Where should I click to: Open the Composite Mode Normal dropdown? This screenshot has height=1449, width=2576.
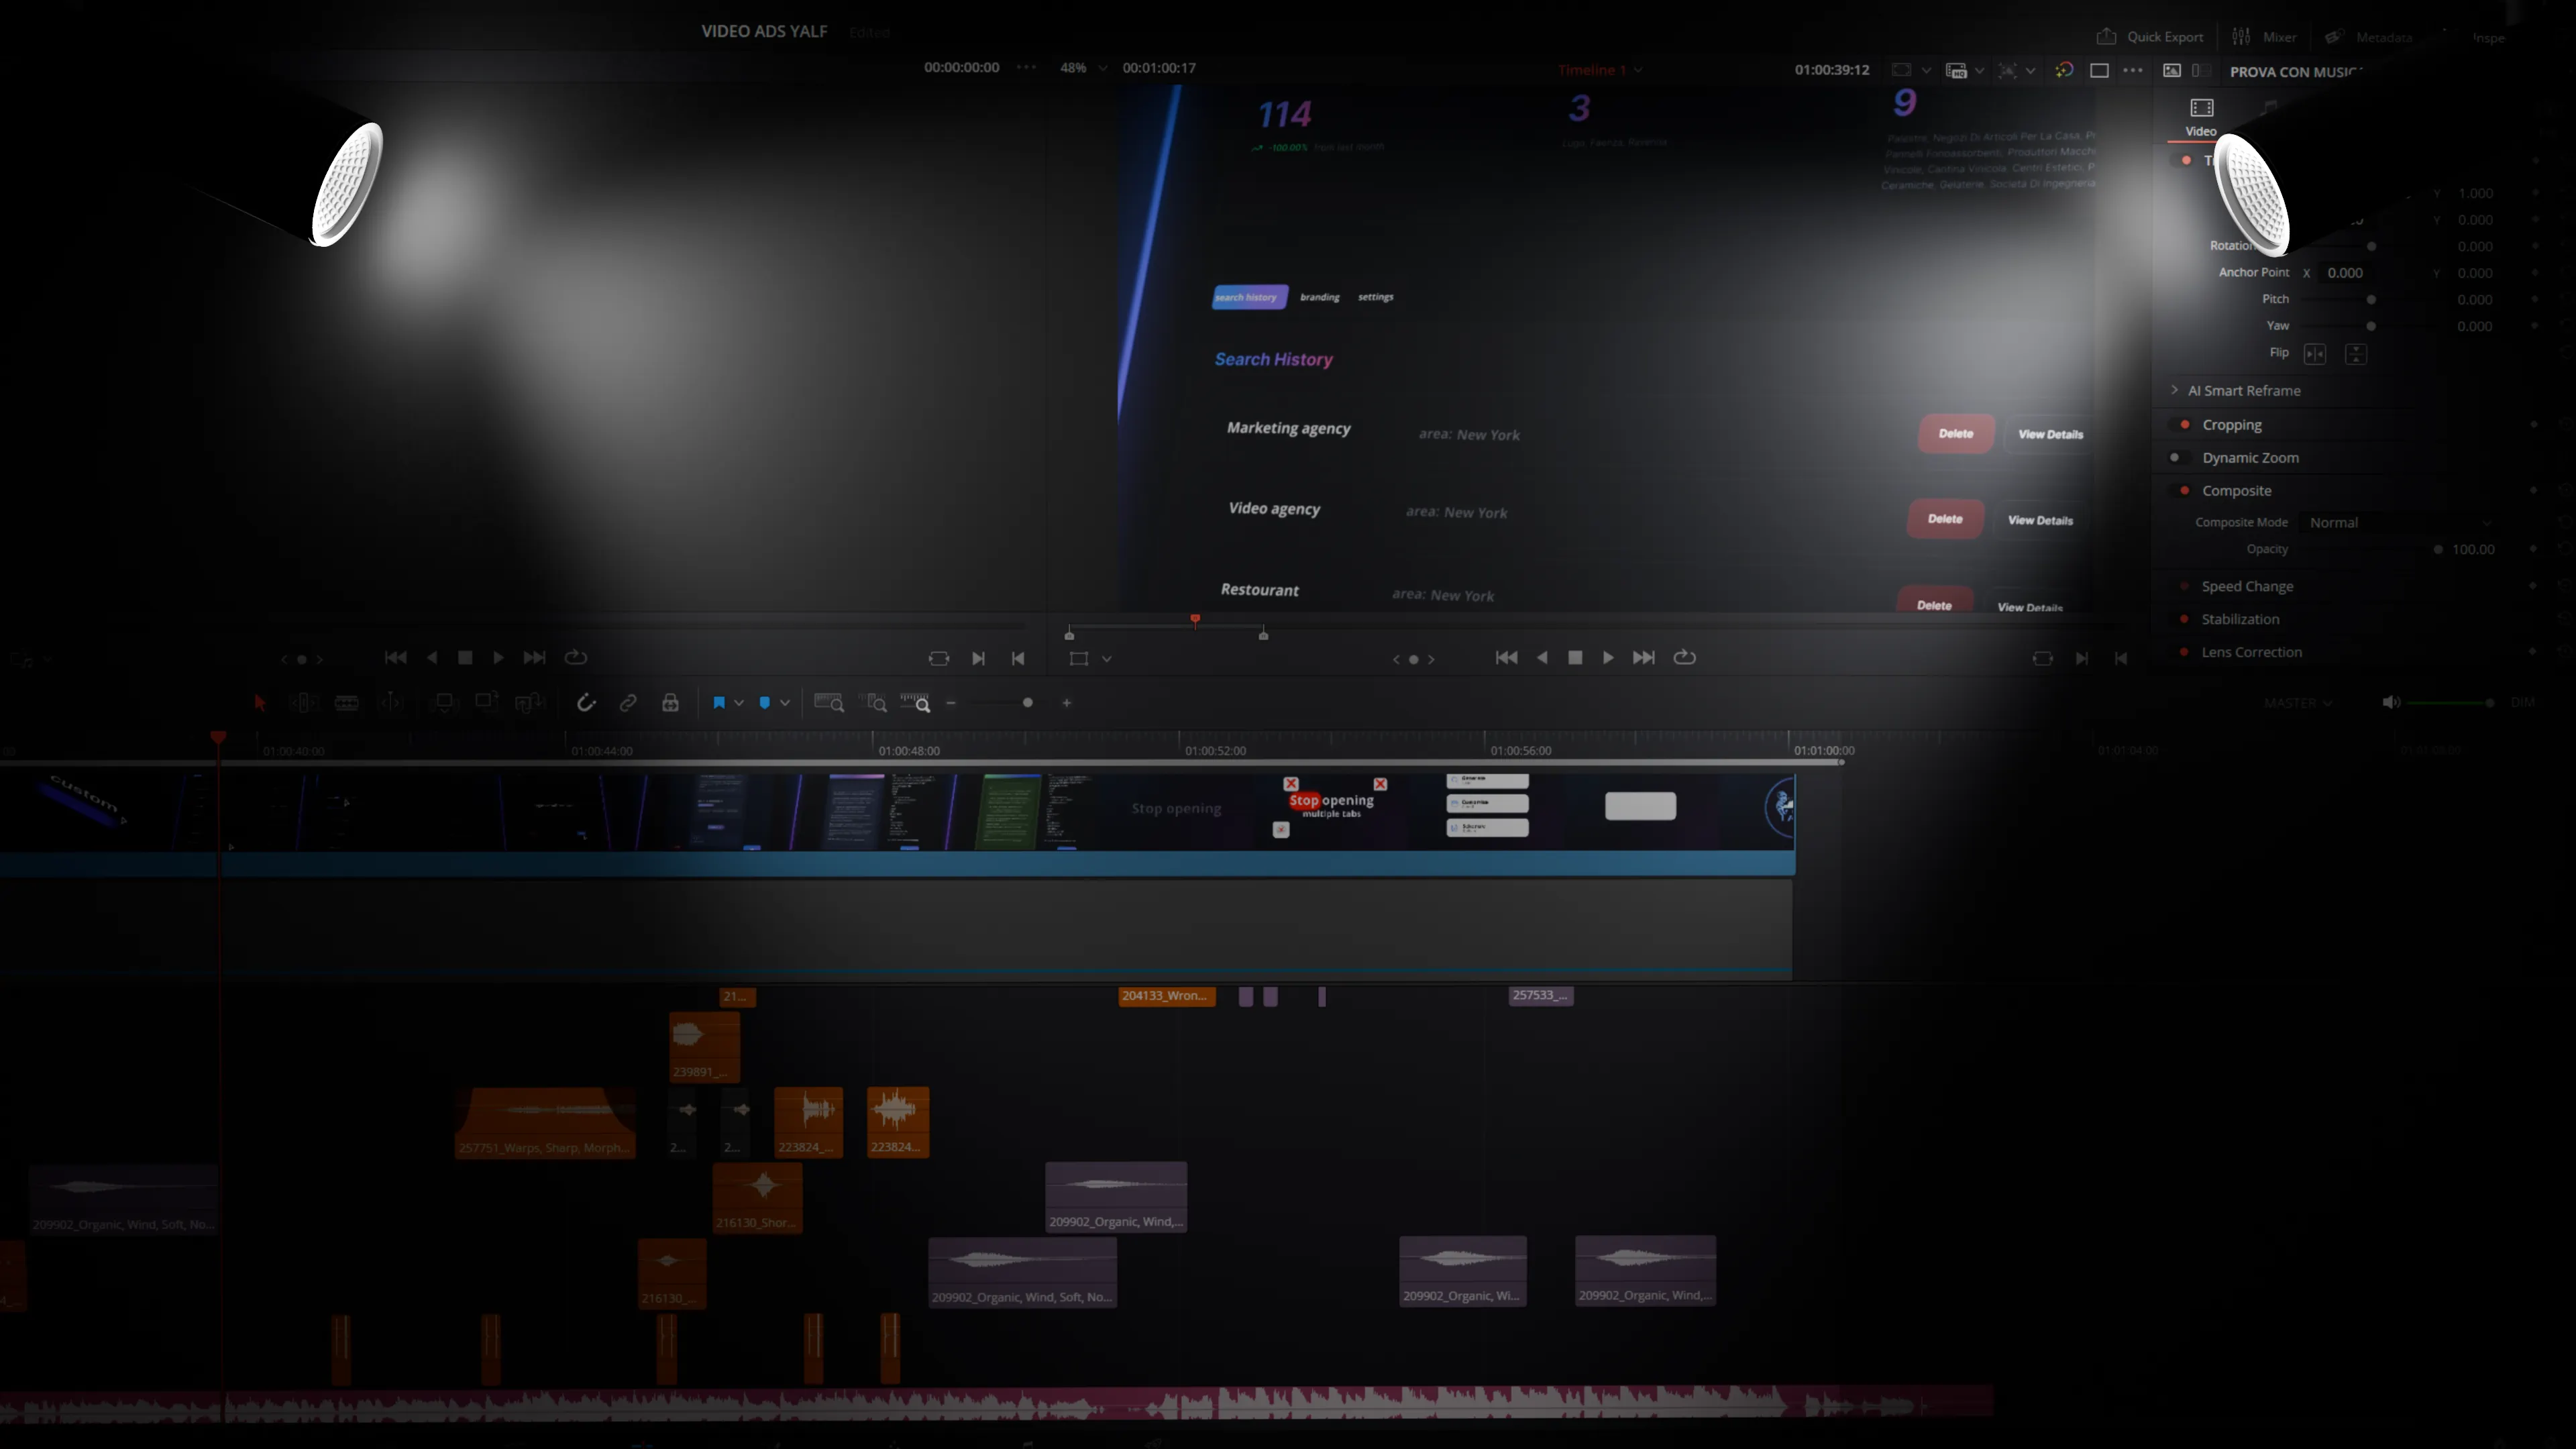[2398, 522]
